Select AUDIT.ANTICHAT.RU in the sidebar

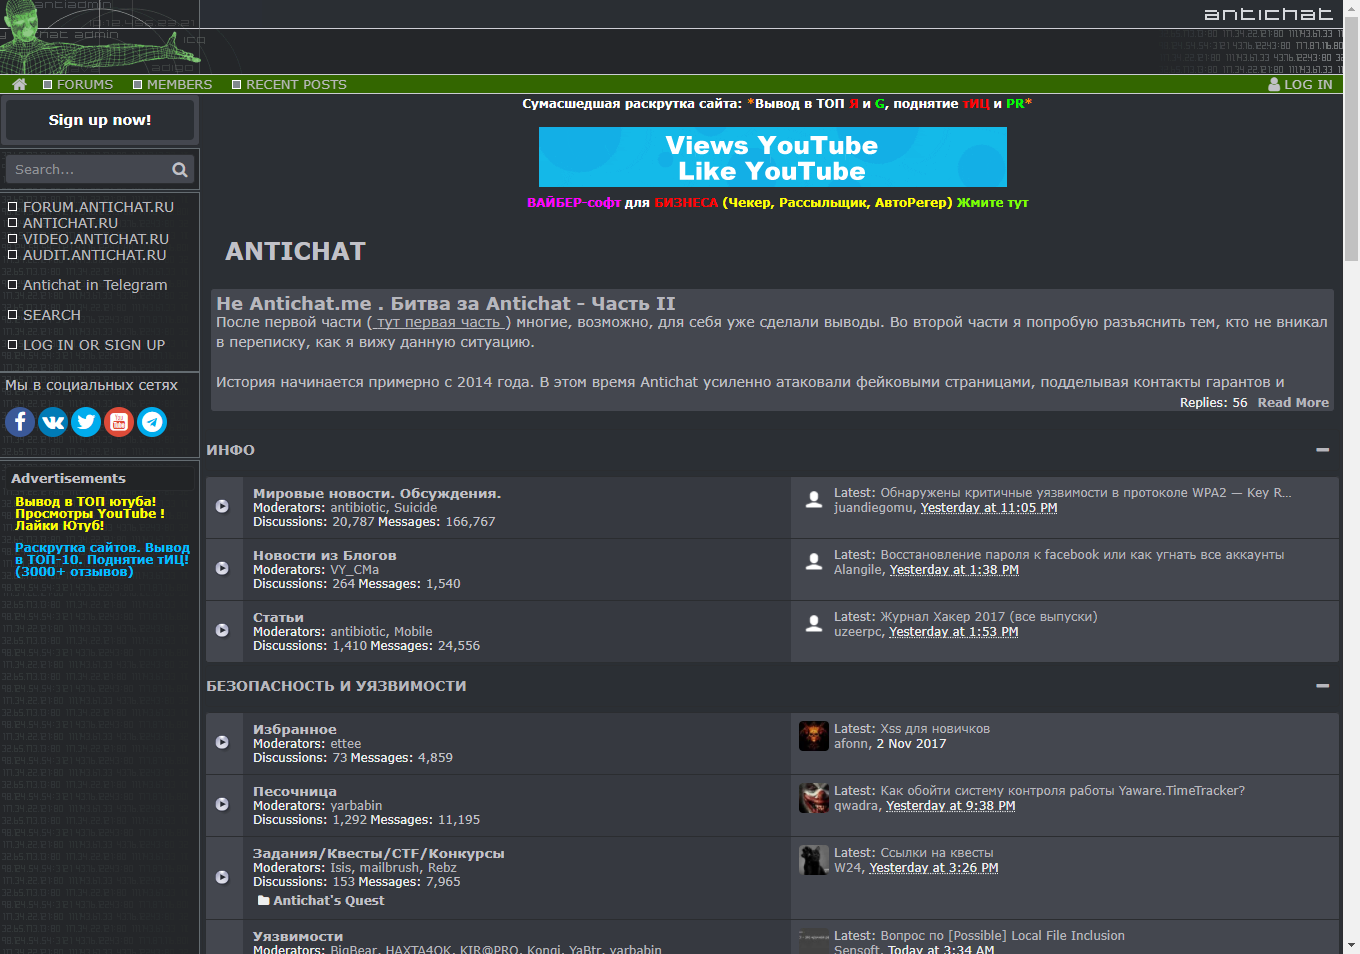click(95, 255)
